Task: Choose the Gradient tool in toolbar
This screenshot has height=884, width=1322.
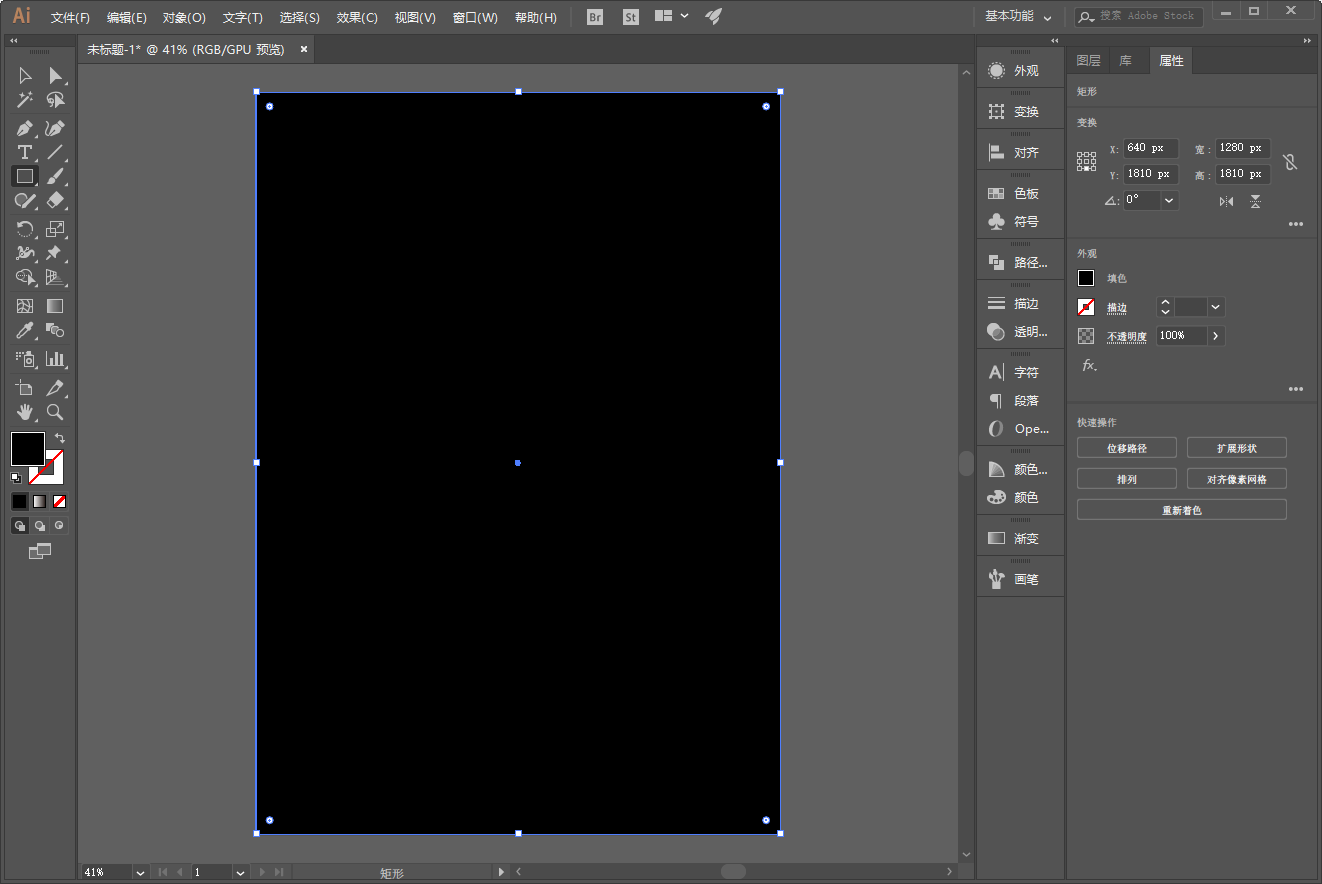Action: [x=56, y=306]
